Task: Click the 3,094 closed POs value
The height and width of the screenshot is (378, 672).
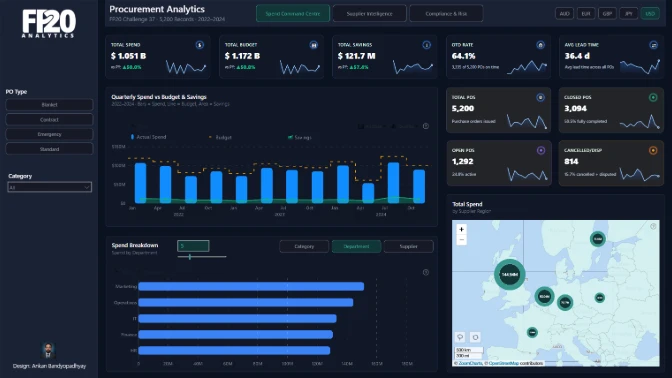Action: (576, 108)
